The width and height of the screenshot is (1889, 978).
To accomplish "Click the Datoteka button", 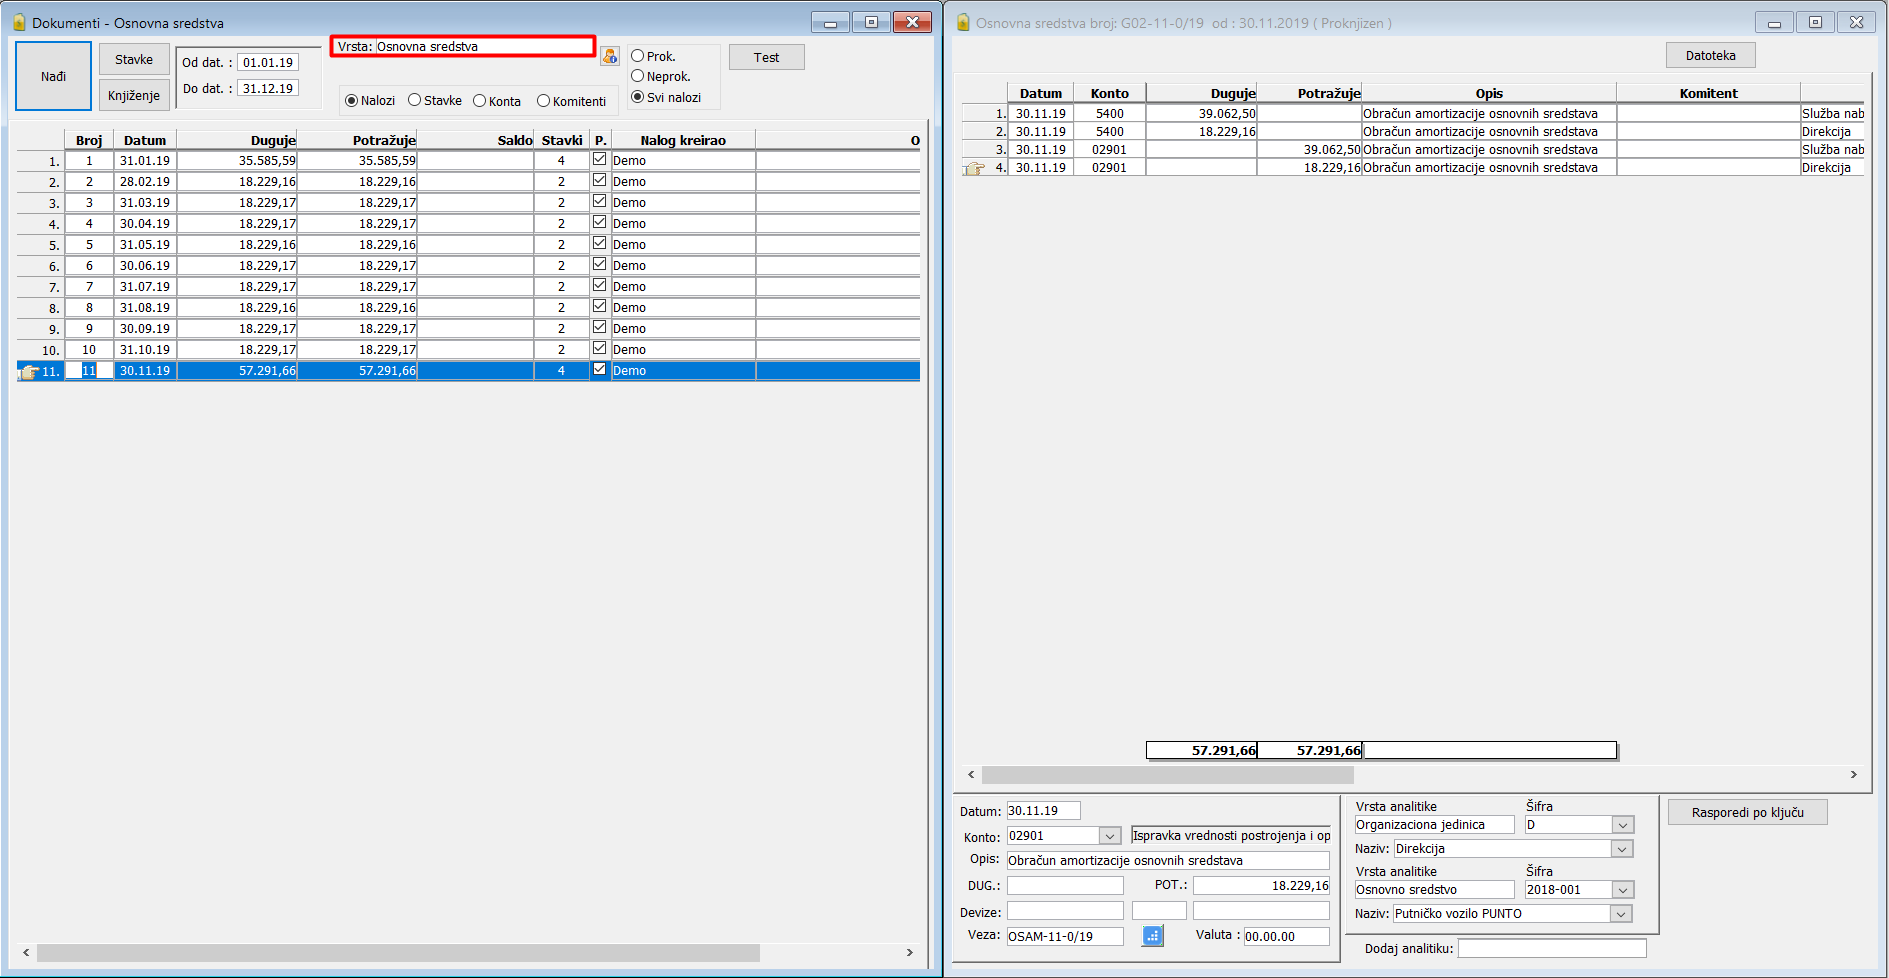I will [x=1710, y=56].
